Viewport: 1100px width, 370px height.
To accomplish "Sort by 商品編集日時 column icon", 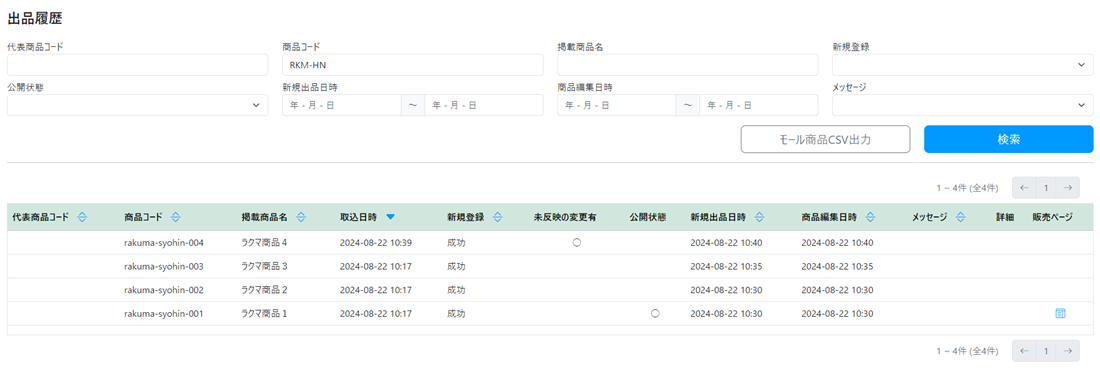I will tap(871, 218).
